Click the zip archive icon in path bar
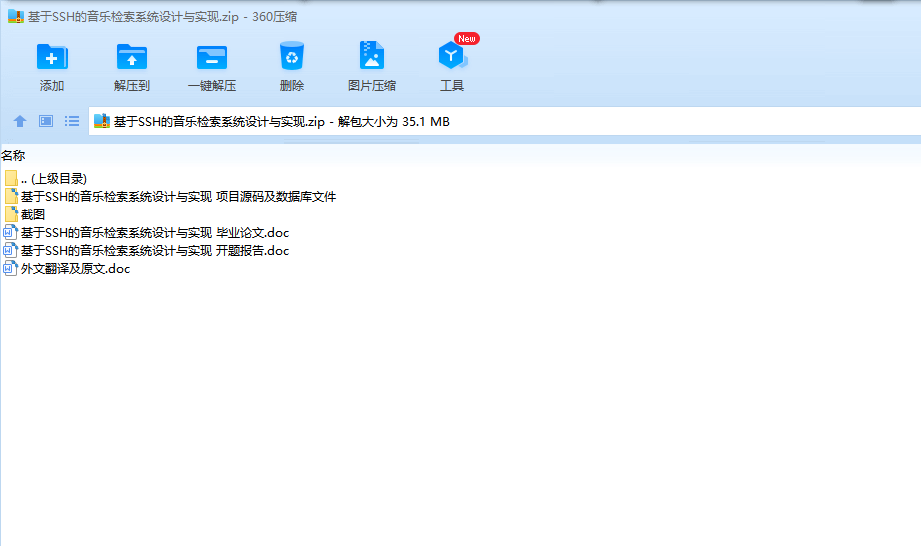The image size is (921, 546). [x=102, y=121]
